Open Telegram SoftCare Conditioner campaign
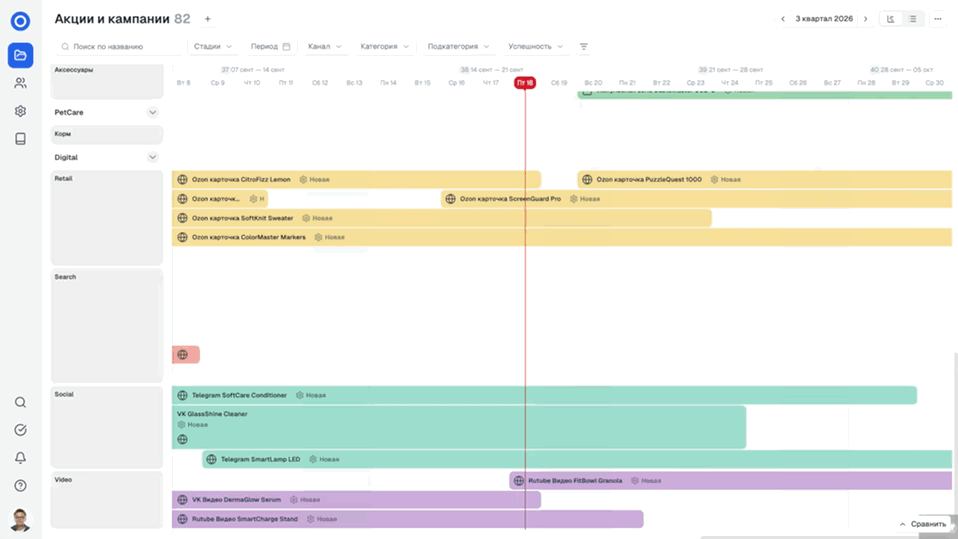 click(544, 395)
